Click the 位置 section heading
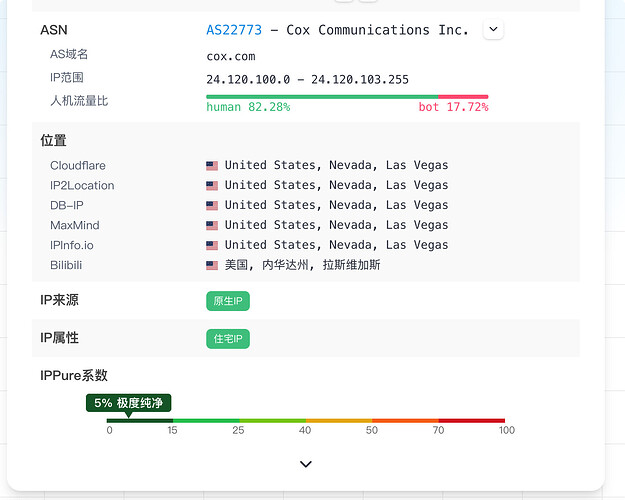The width and height of the screenshot is (625, 500). click(53, 140)
